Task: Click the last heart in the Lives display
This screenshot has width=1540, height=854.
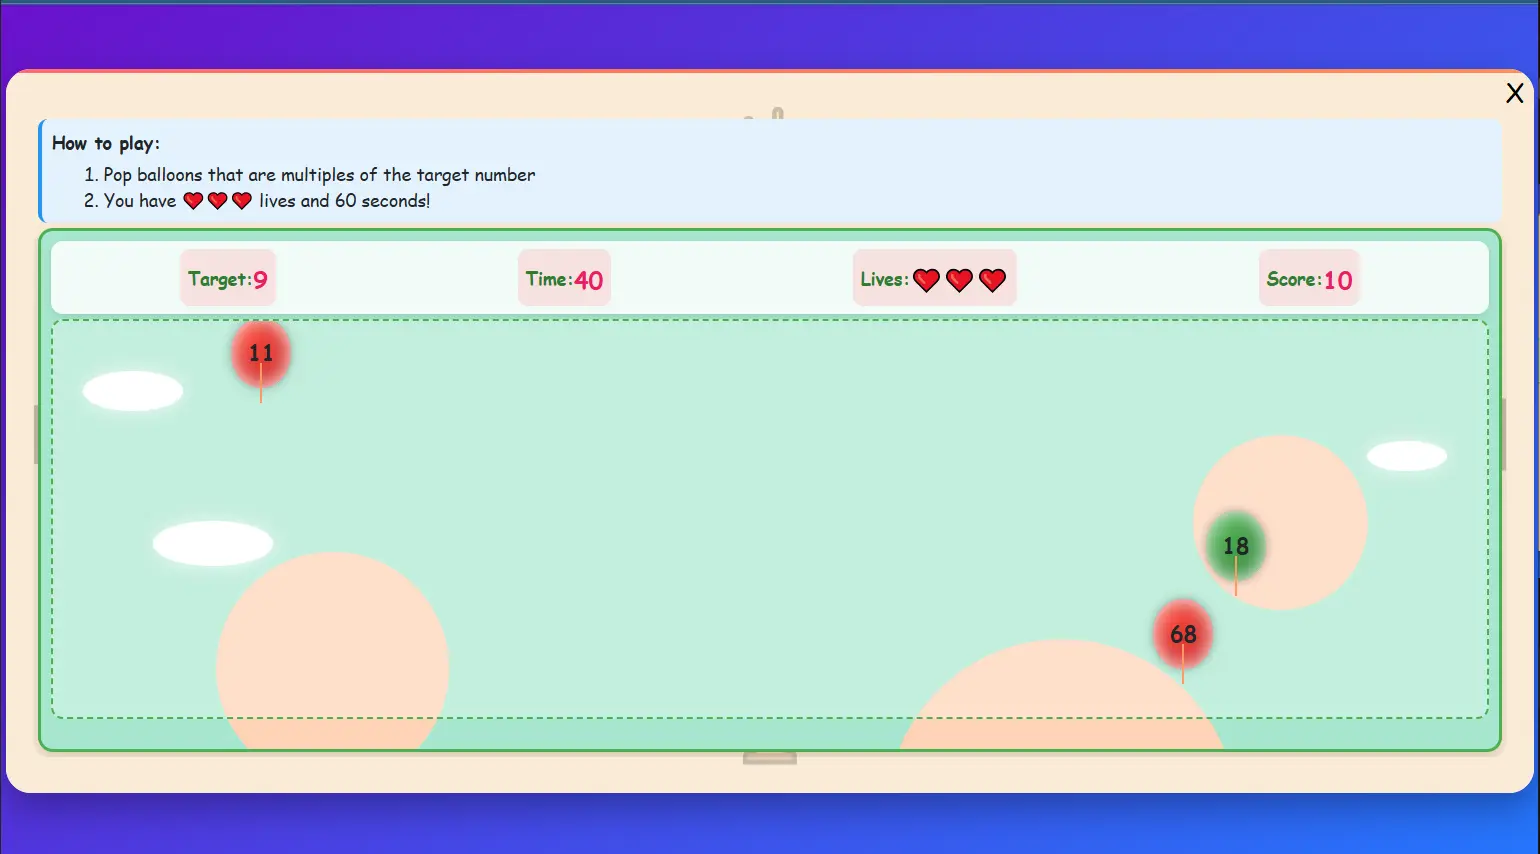Action: click(x=991, y=280)
